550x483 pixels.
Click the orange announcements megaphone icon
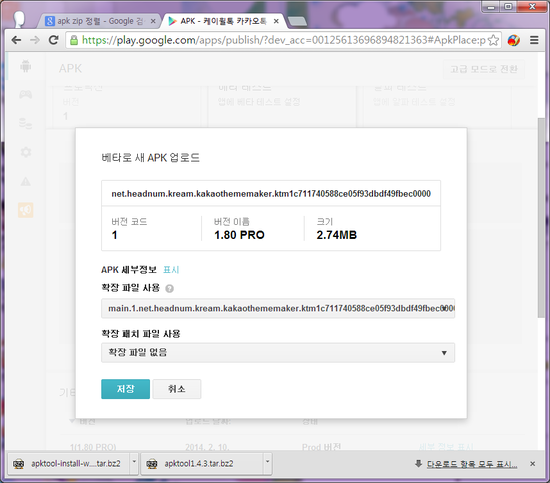(26, 210)
